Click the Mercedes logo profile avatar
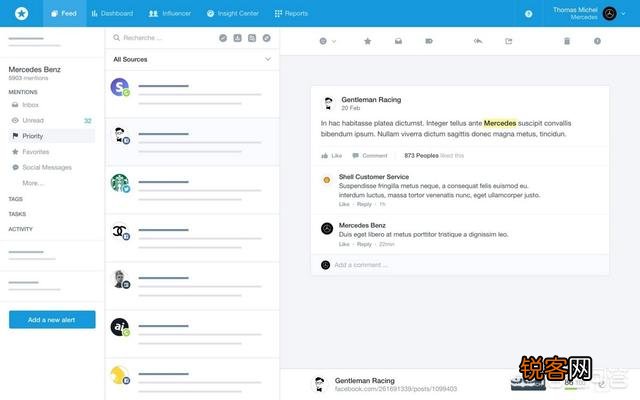Screen dimensions: 640x400 610,13
